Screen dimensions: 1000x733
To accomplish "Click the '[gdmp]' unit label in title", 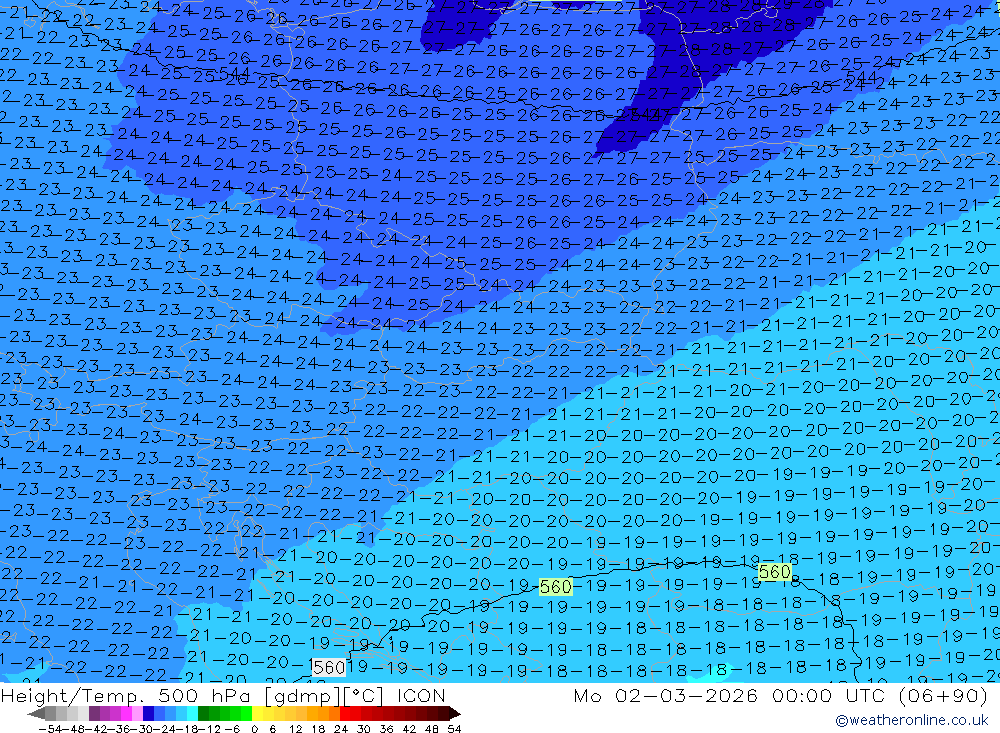I will pyautogui.click(x=302, y=695).
